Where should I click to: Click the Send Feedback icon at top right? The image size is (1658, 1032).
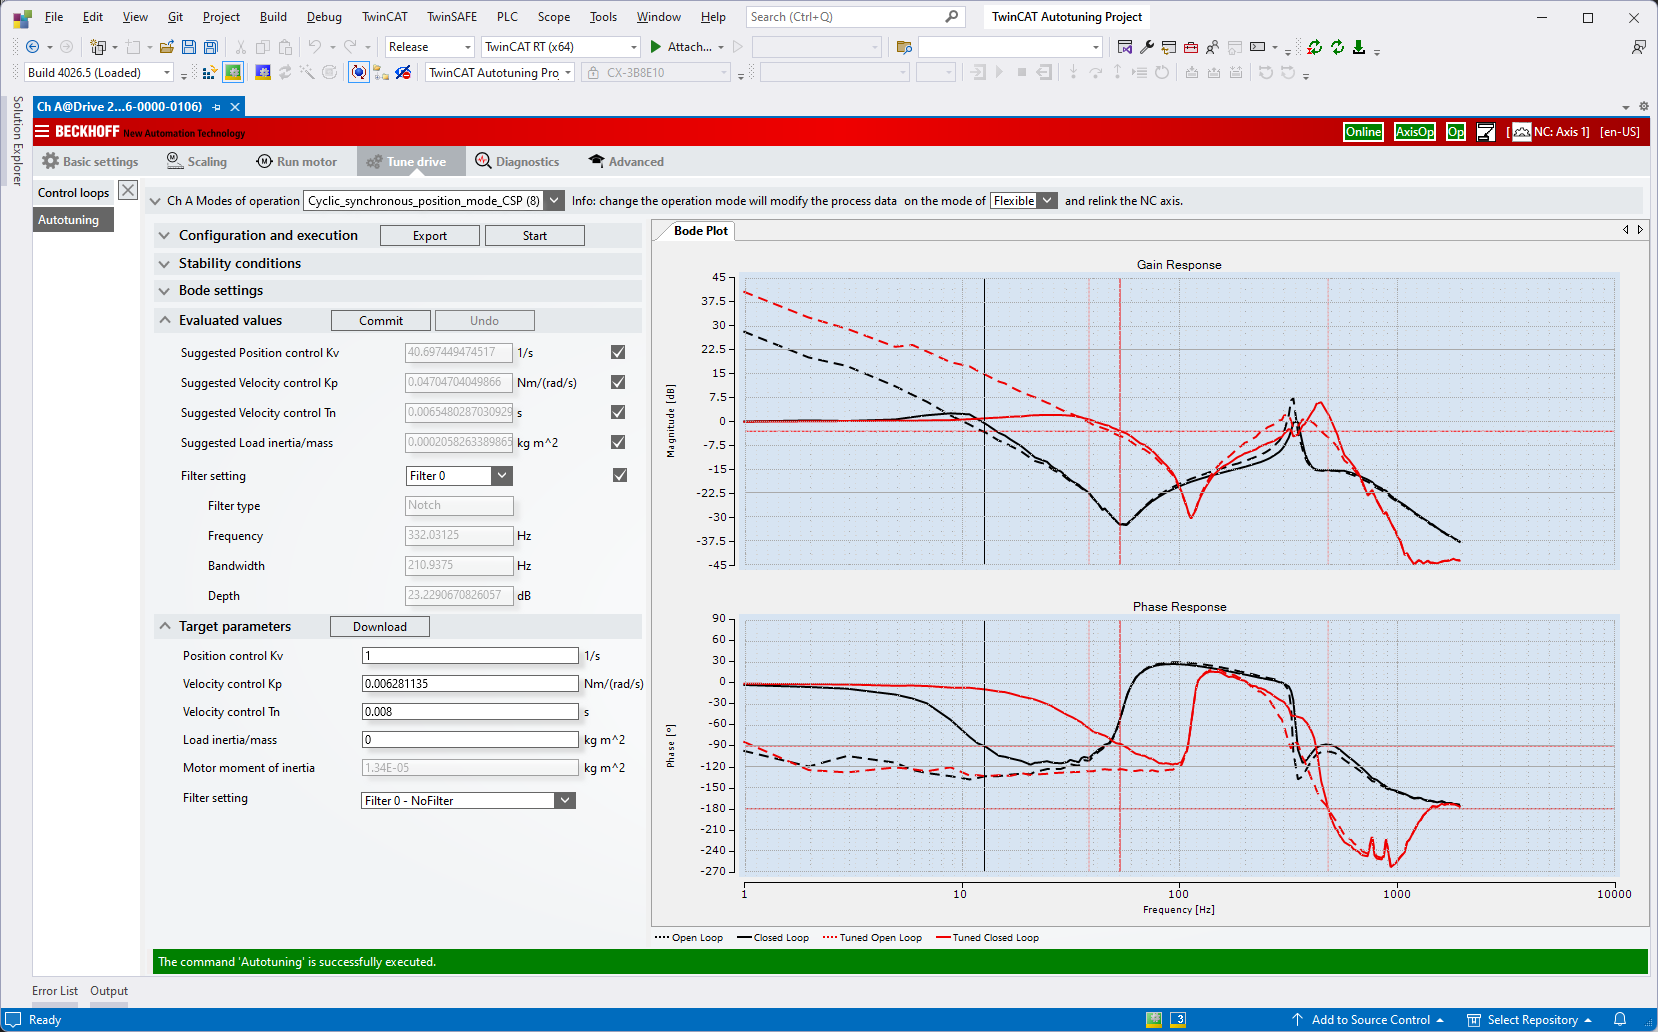point(1638,47)
